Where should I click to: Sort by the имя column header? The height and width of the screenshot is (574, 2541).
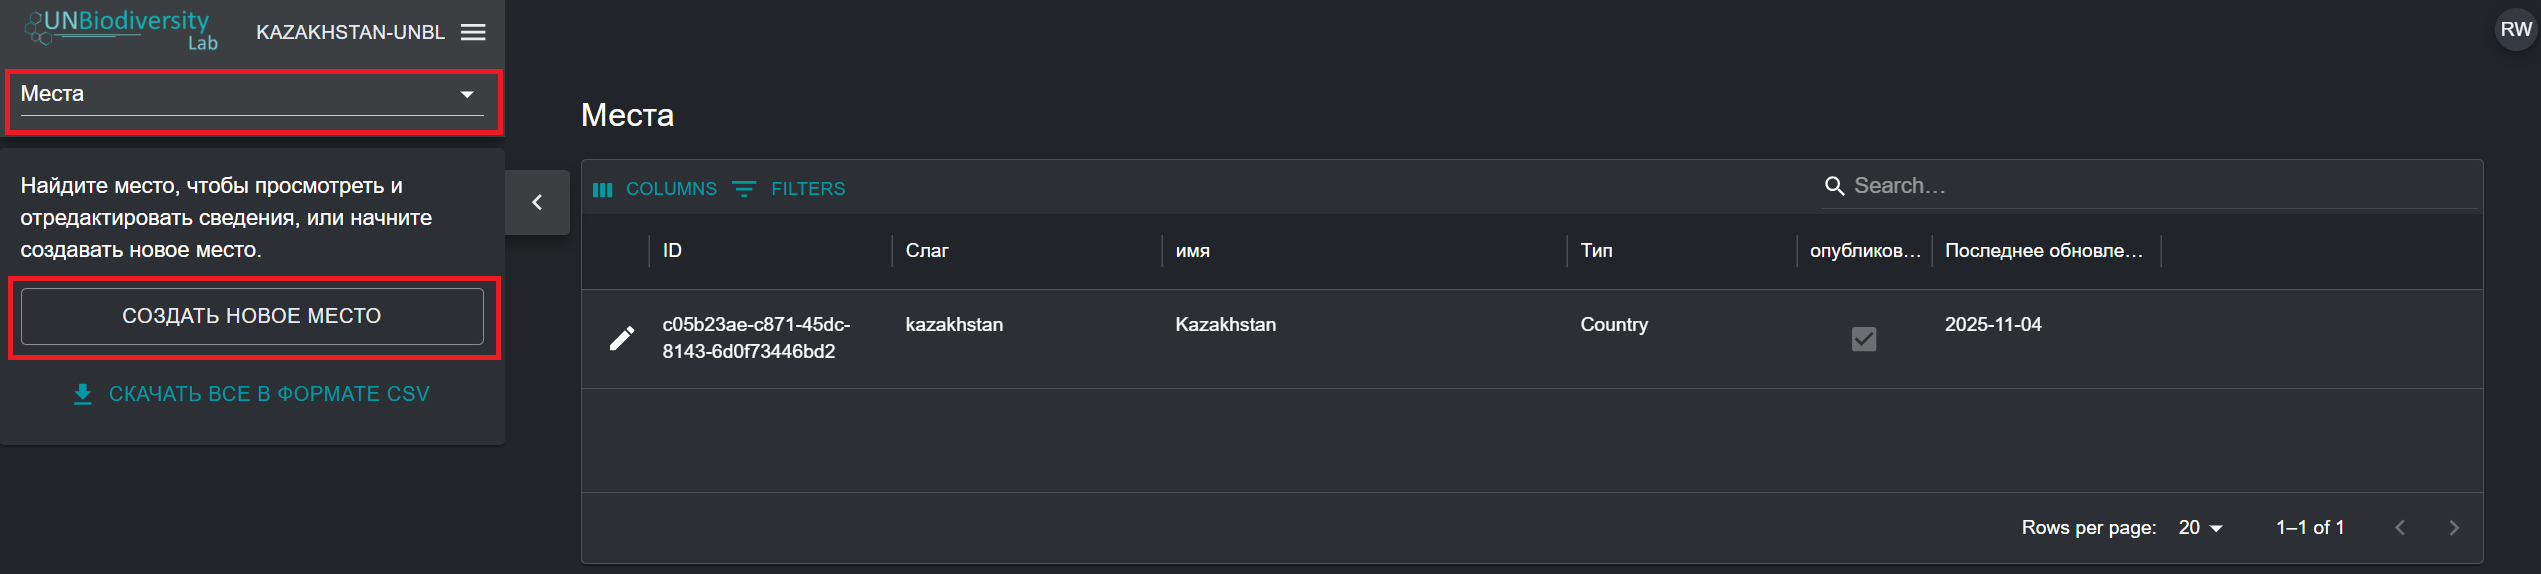[x=1192, y=251]
